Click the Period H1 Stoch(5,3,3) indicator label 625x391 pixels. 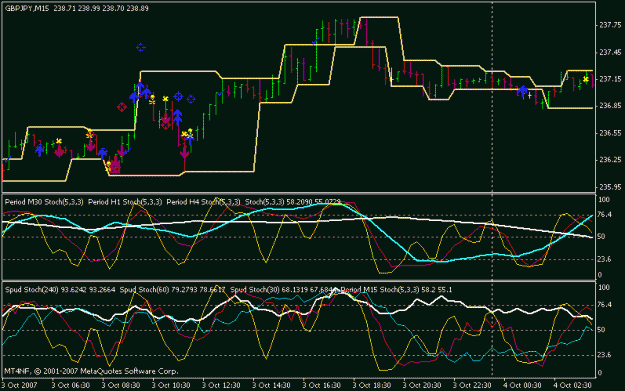125,202
